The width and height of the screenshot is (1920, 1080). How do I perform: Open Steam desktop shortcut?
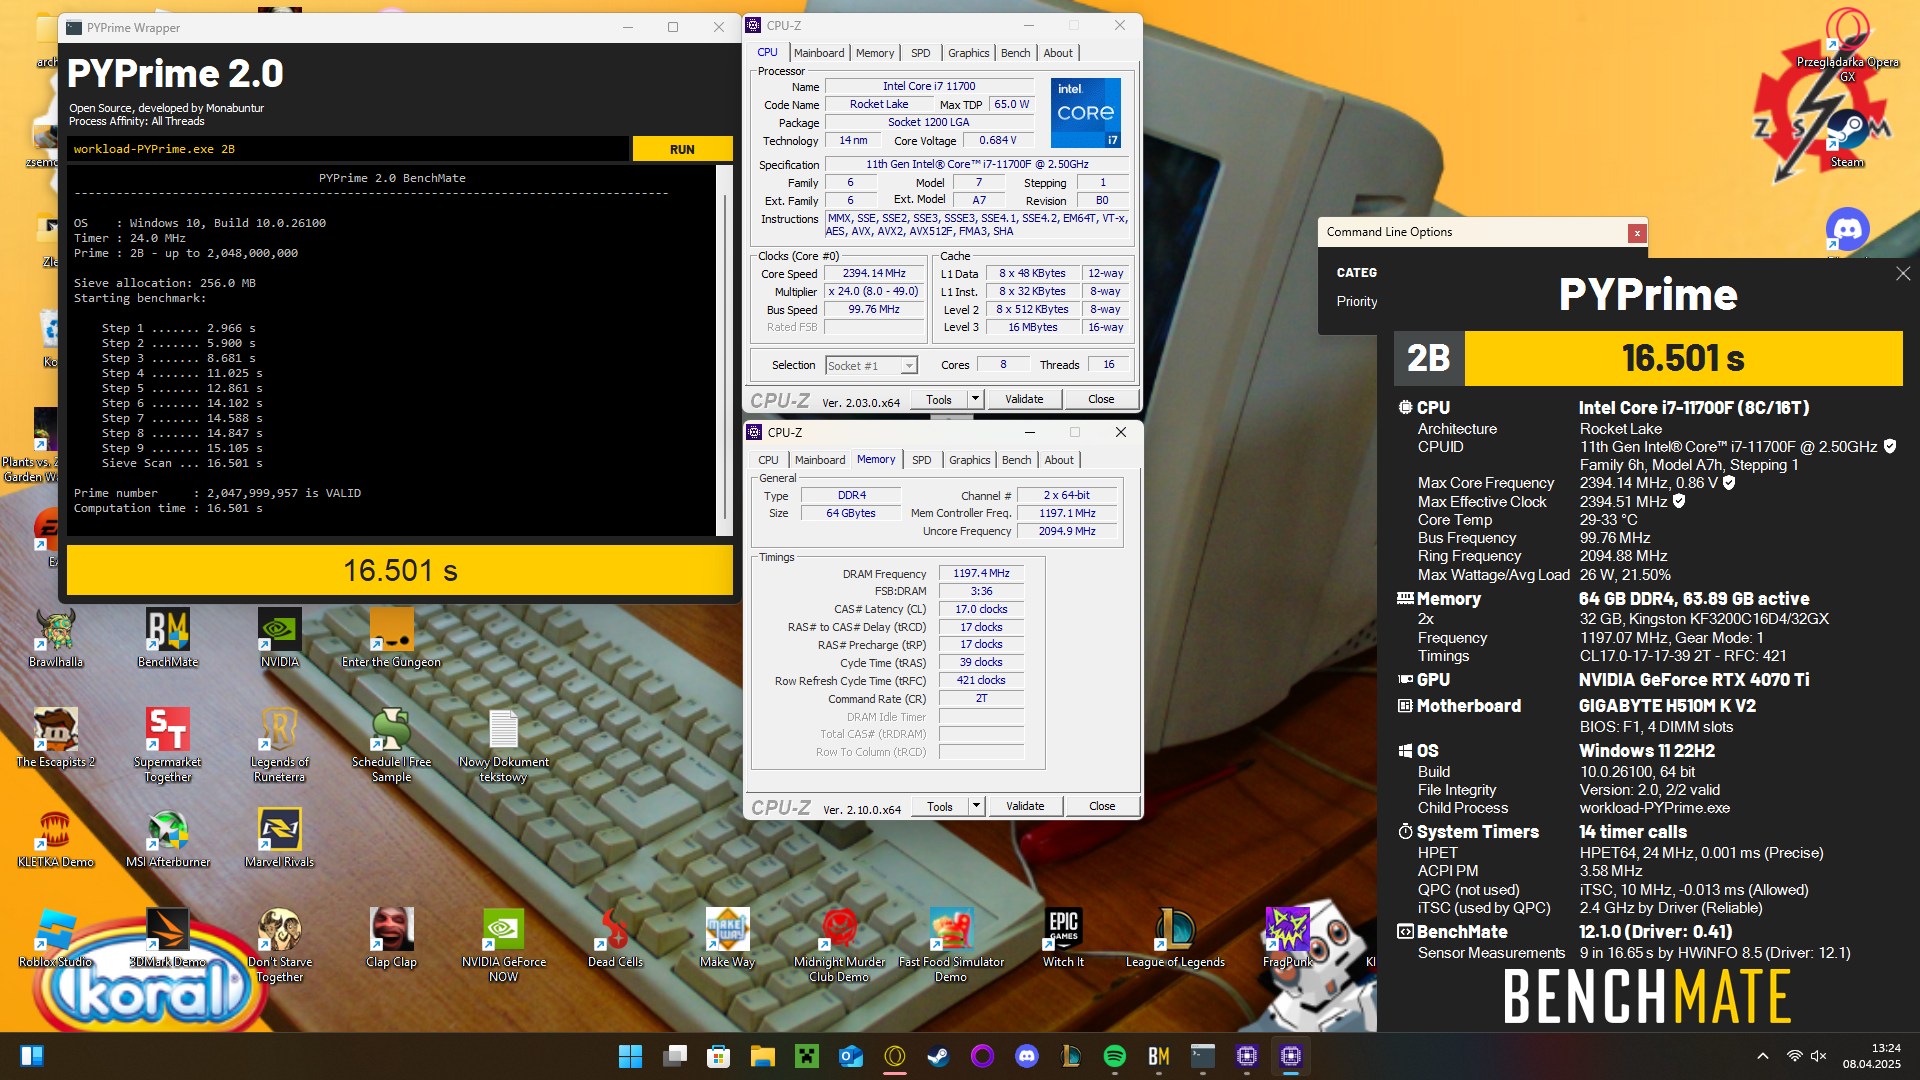tap(1847, 140)
